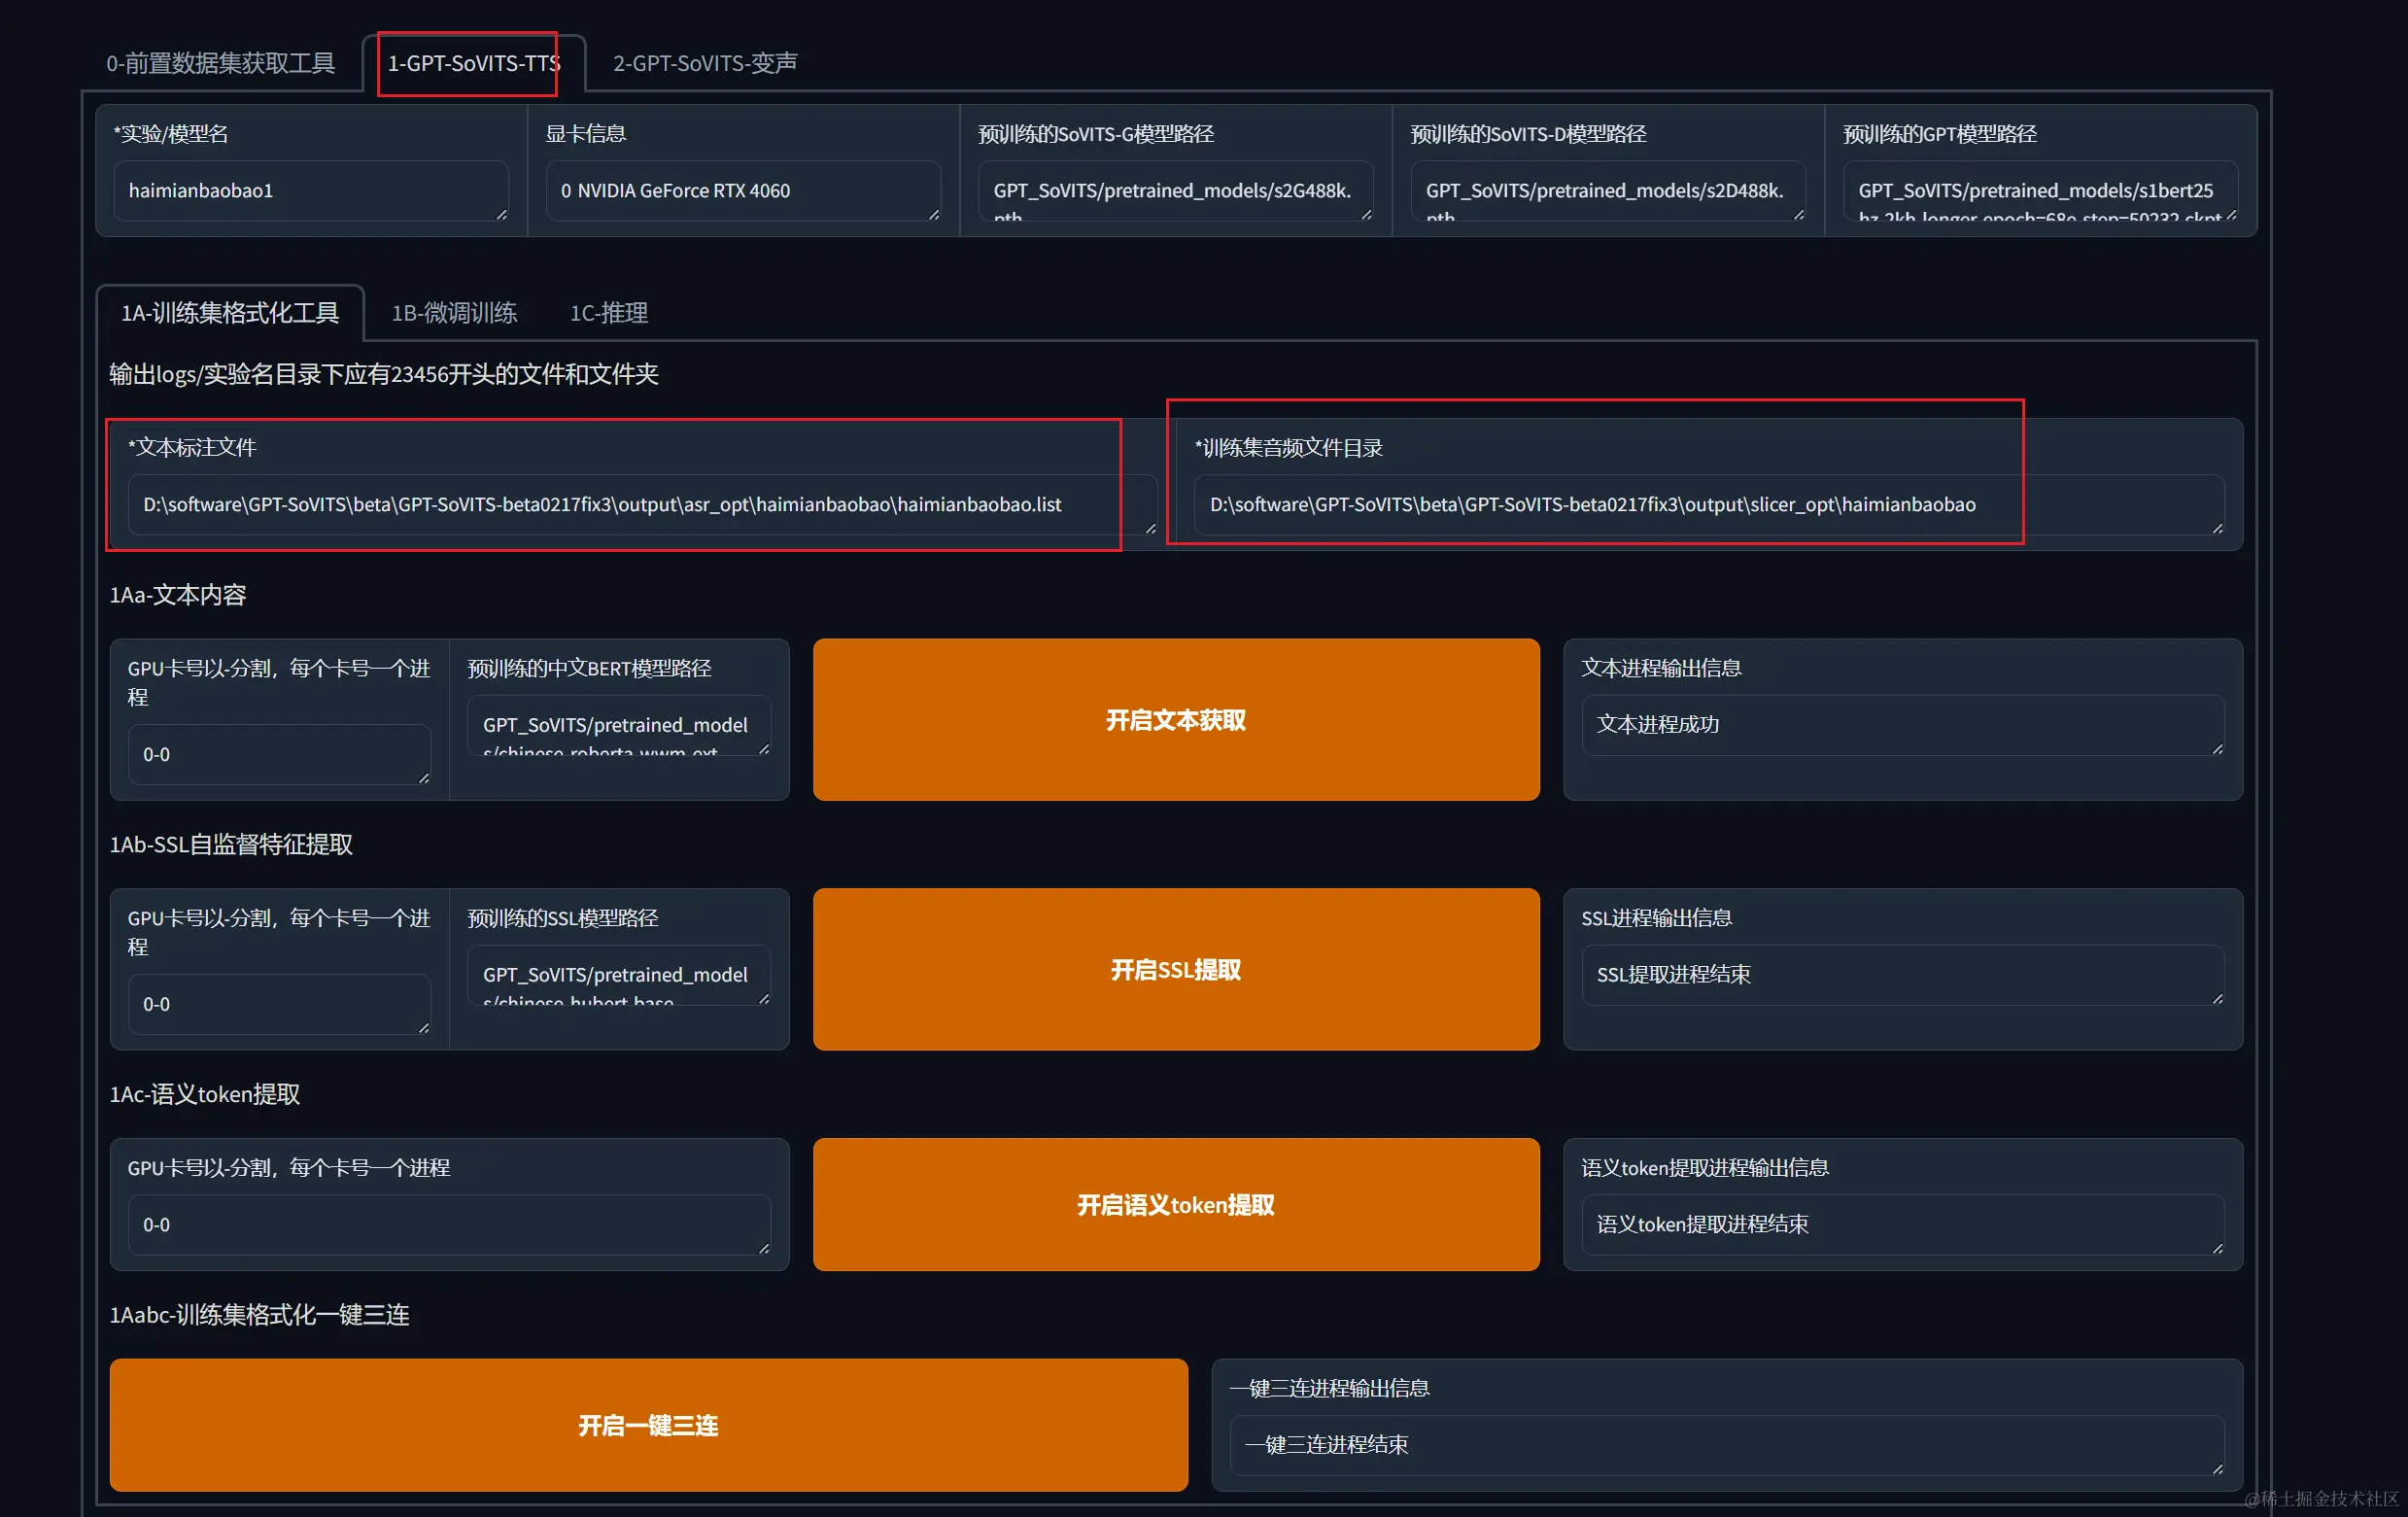The height and width of the screenshot is (1517, 2408).
Task: Grab resize handle of 文本进程输出信息 box
Action: (2217, 749)
